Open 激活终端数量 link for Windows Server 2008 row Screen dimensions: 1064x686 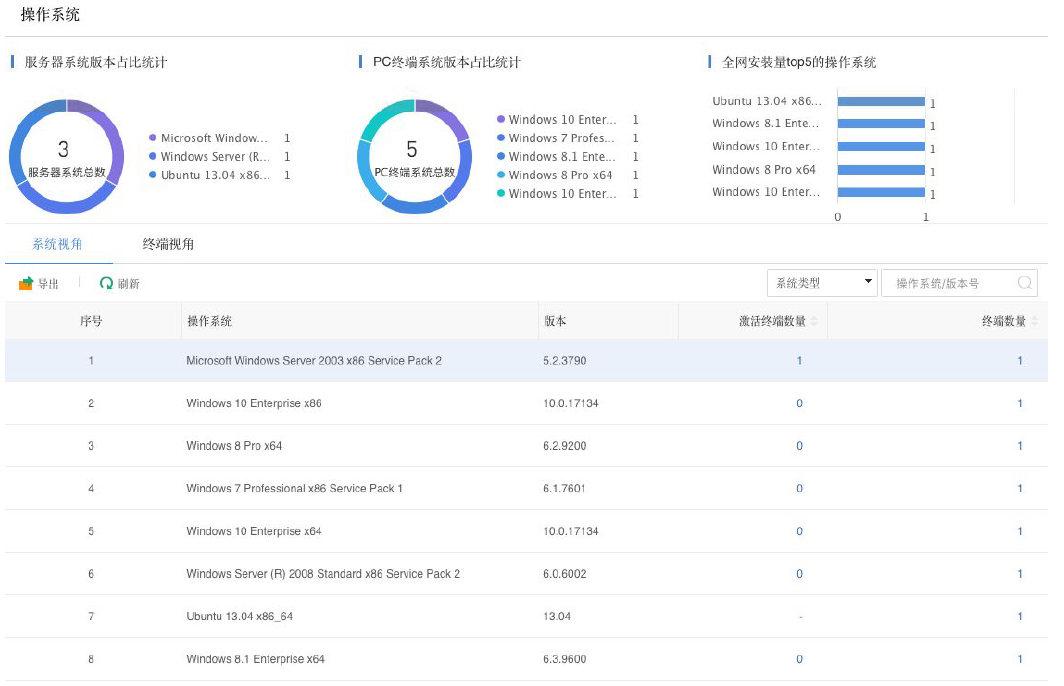tap(799, 574)
